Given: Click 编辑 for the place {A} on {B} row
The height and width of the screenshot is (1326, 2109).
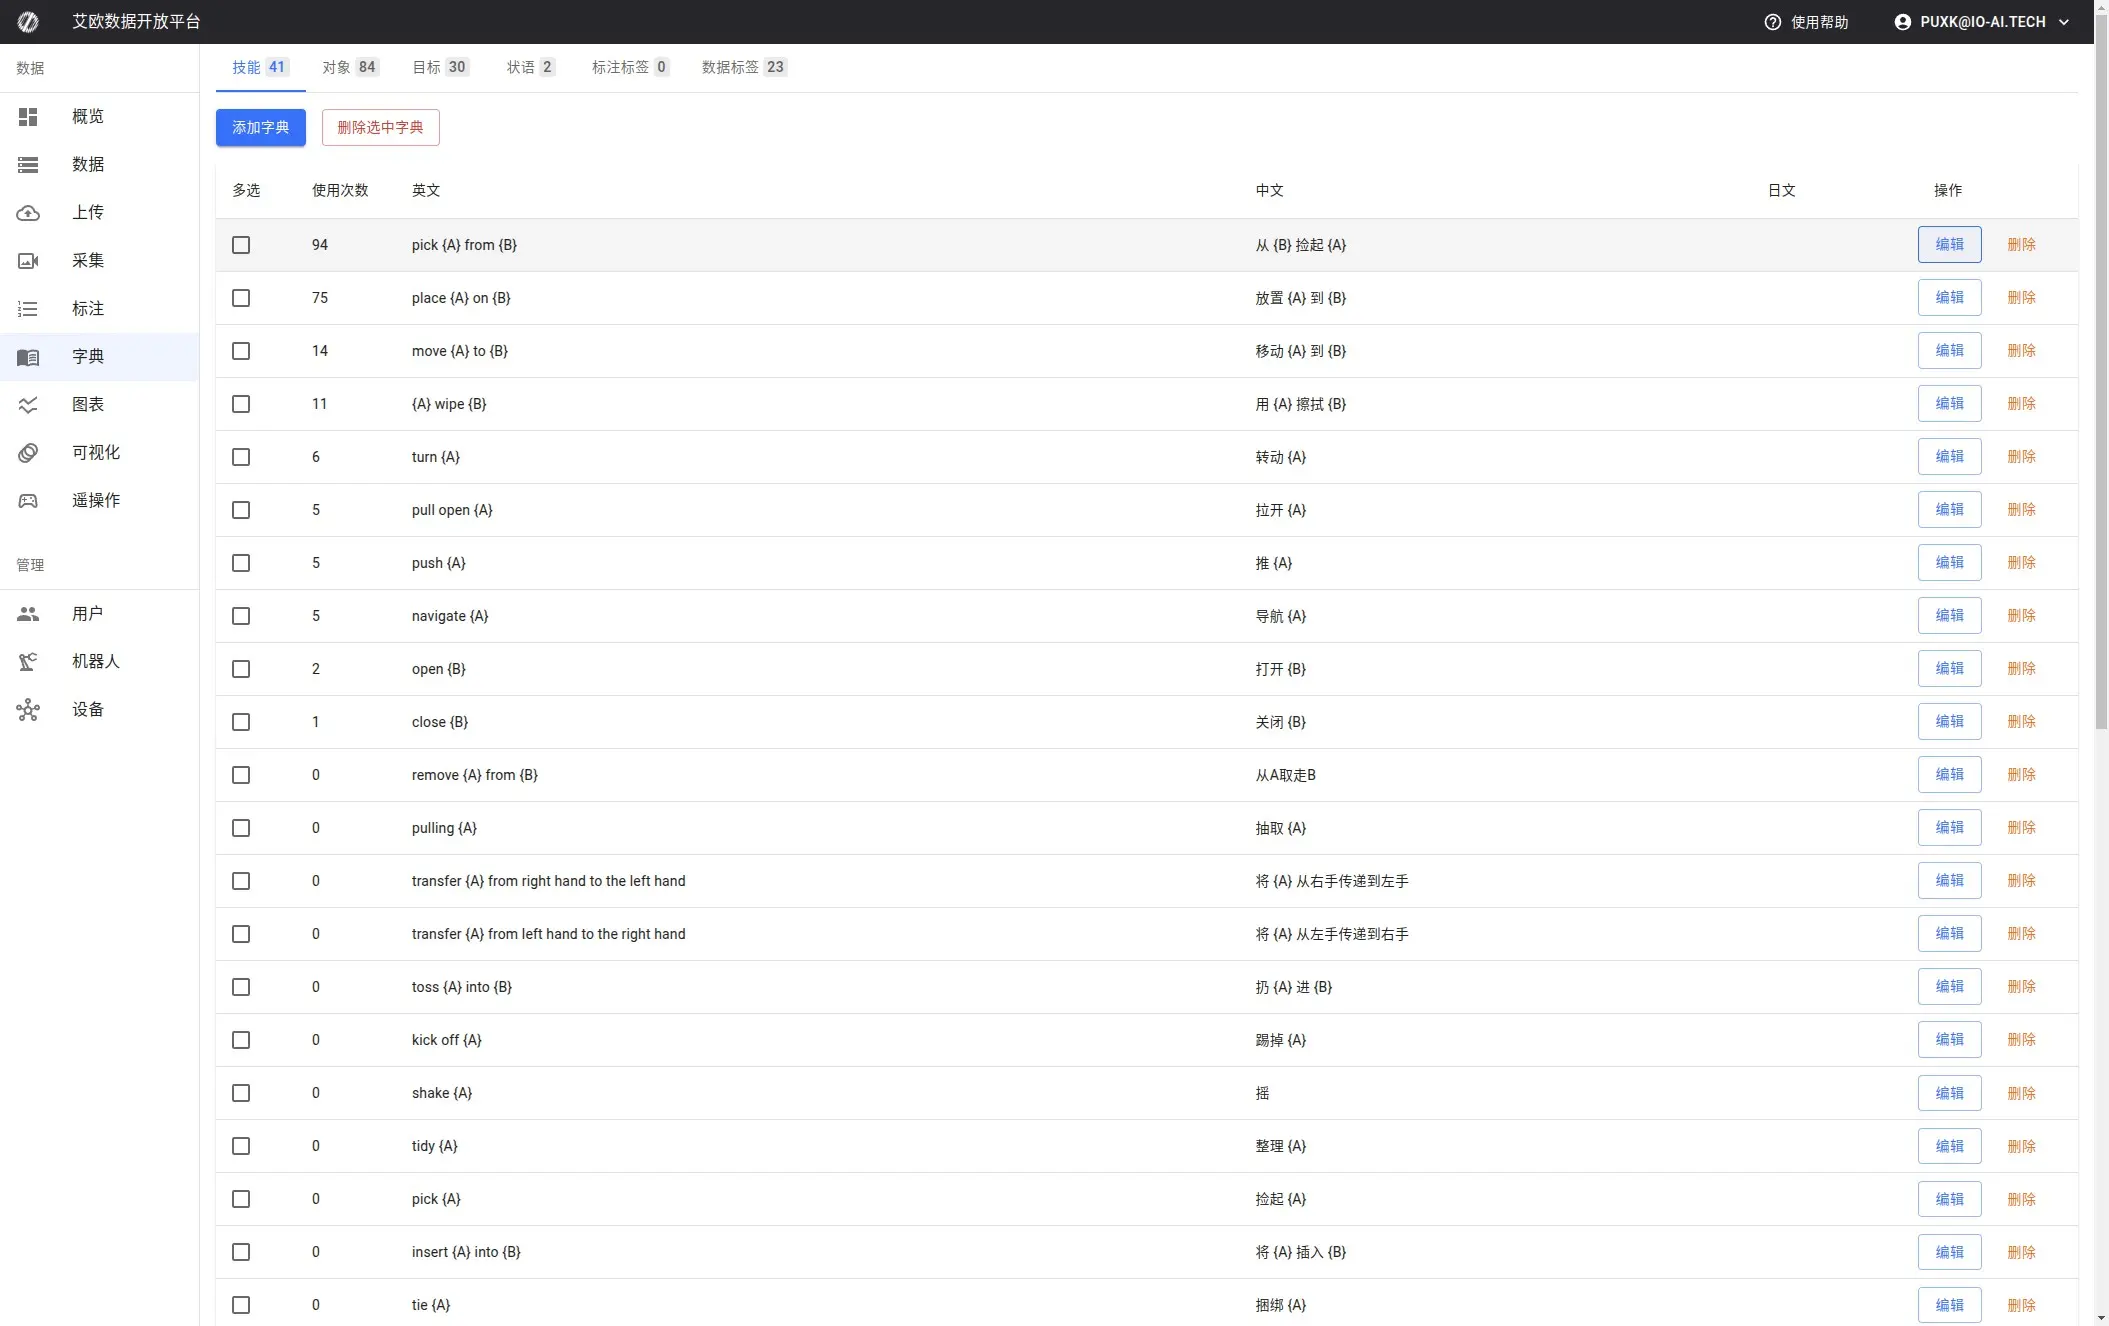Looking at the screenshot, I should tap(1949, 297).
